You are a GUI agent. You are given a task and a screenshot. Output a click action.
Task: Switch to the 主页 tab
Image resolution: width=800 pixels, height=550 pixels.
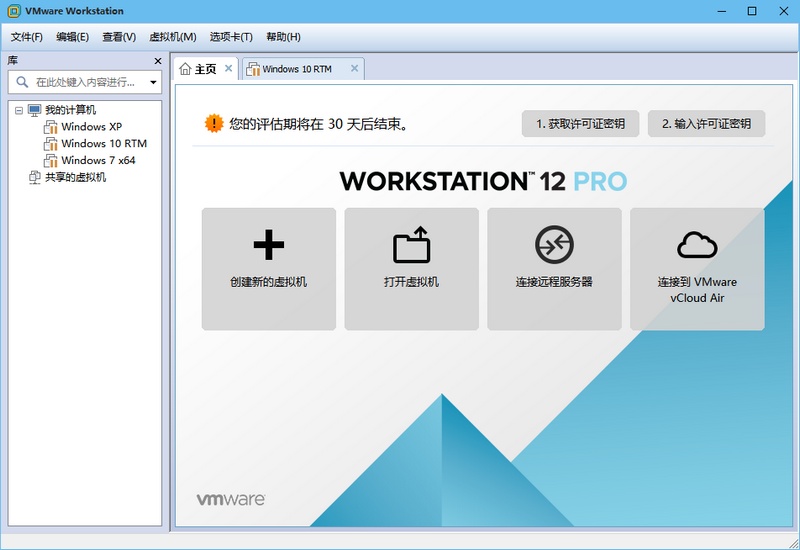(x=205, y=69)
